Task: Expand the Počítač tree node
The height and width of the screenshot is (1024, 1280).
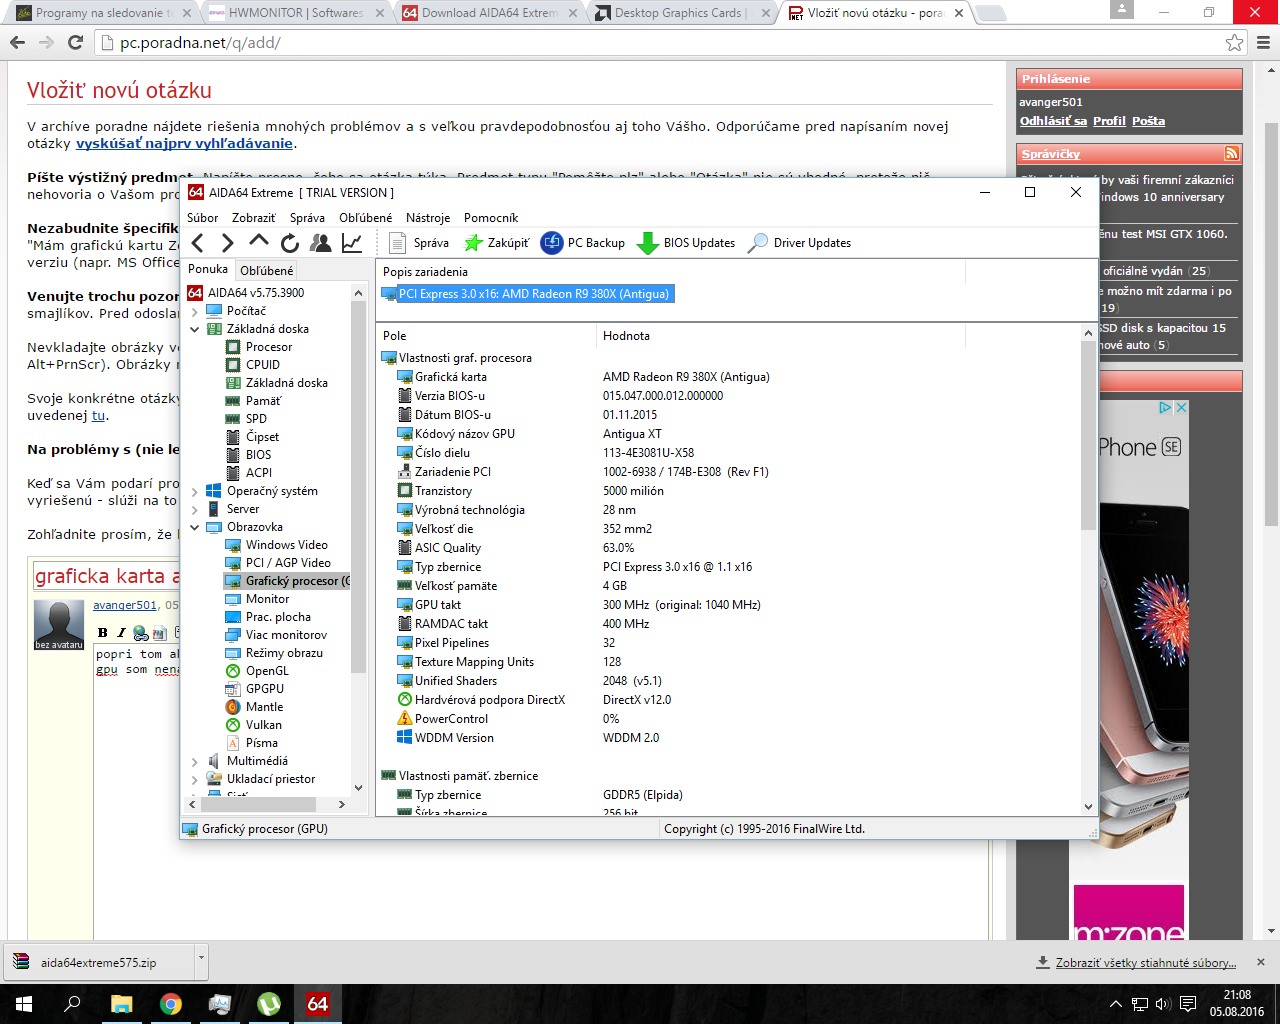Action: [x=195, y=311]
